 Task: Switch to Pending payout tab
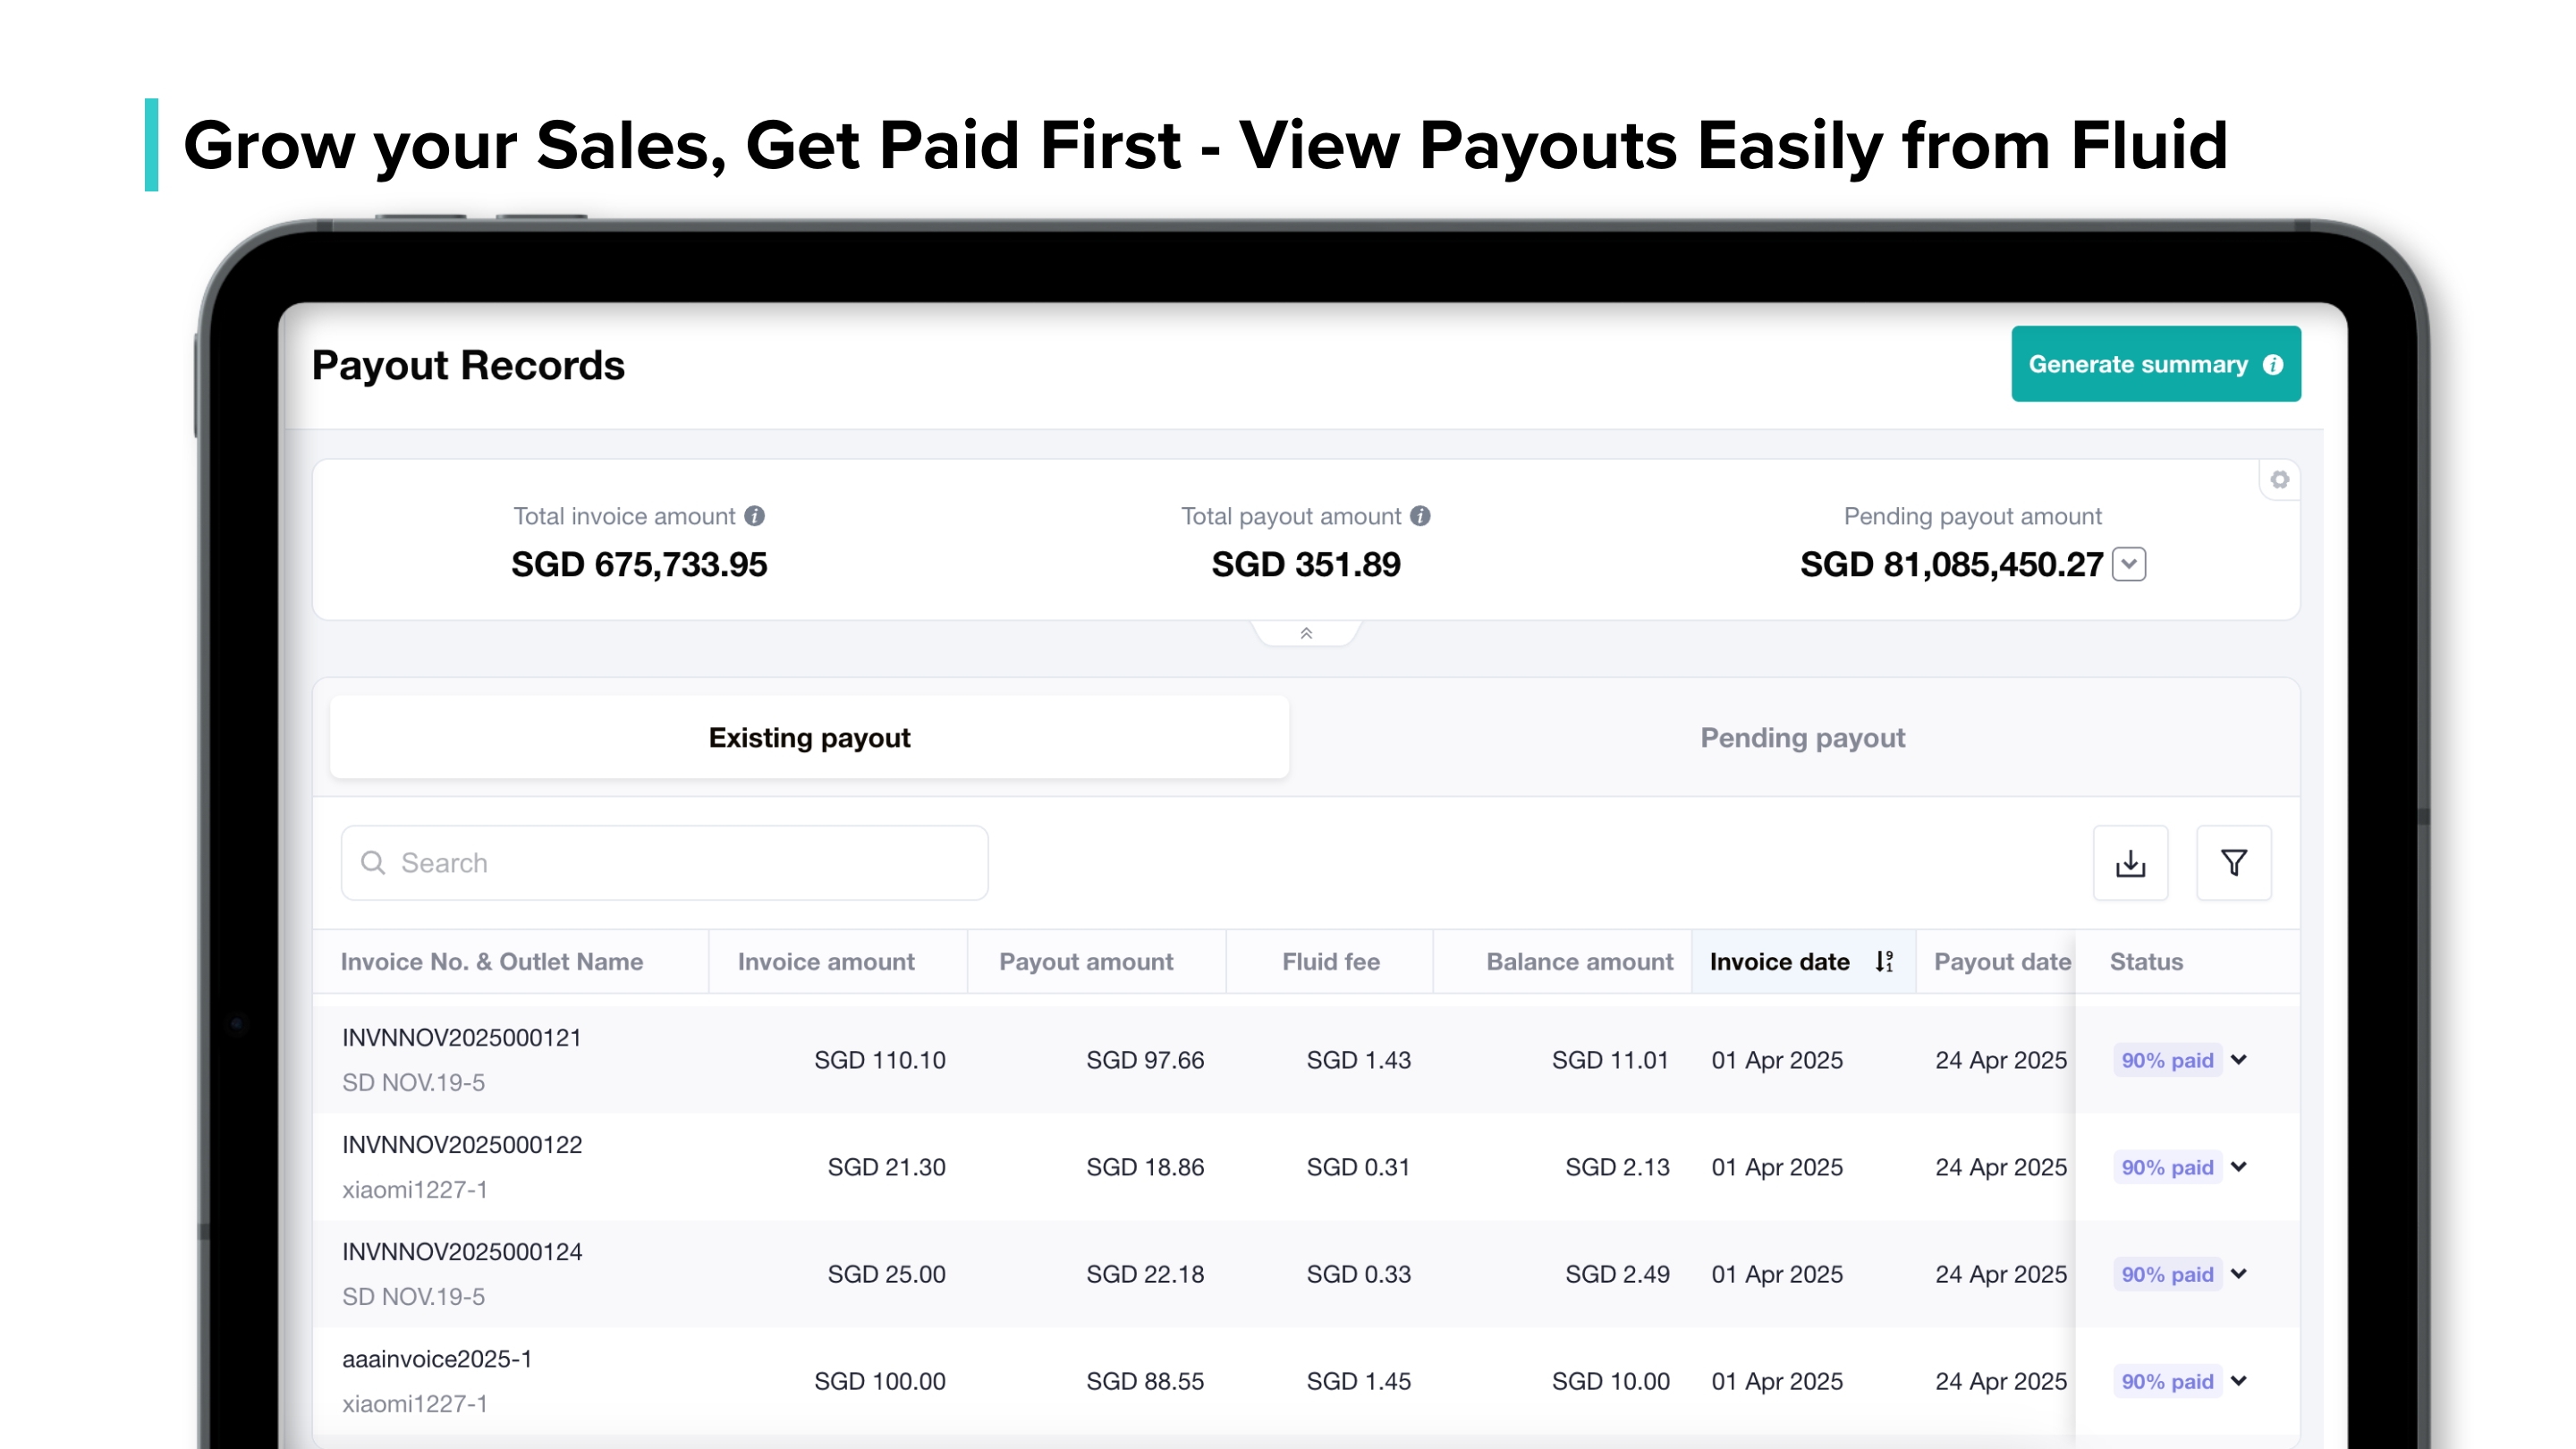[1802, 738]
